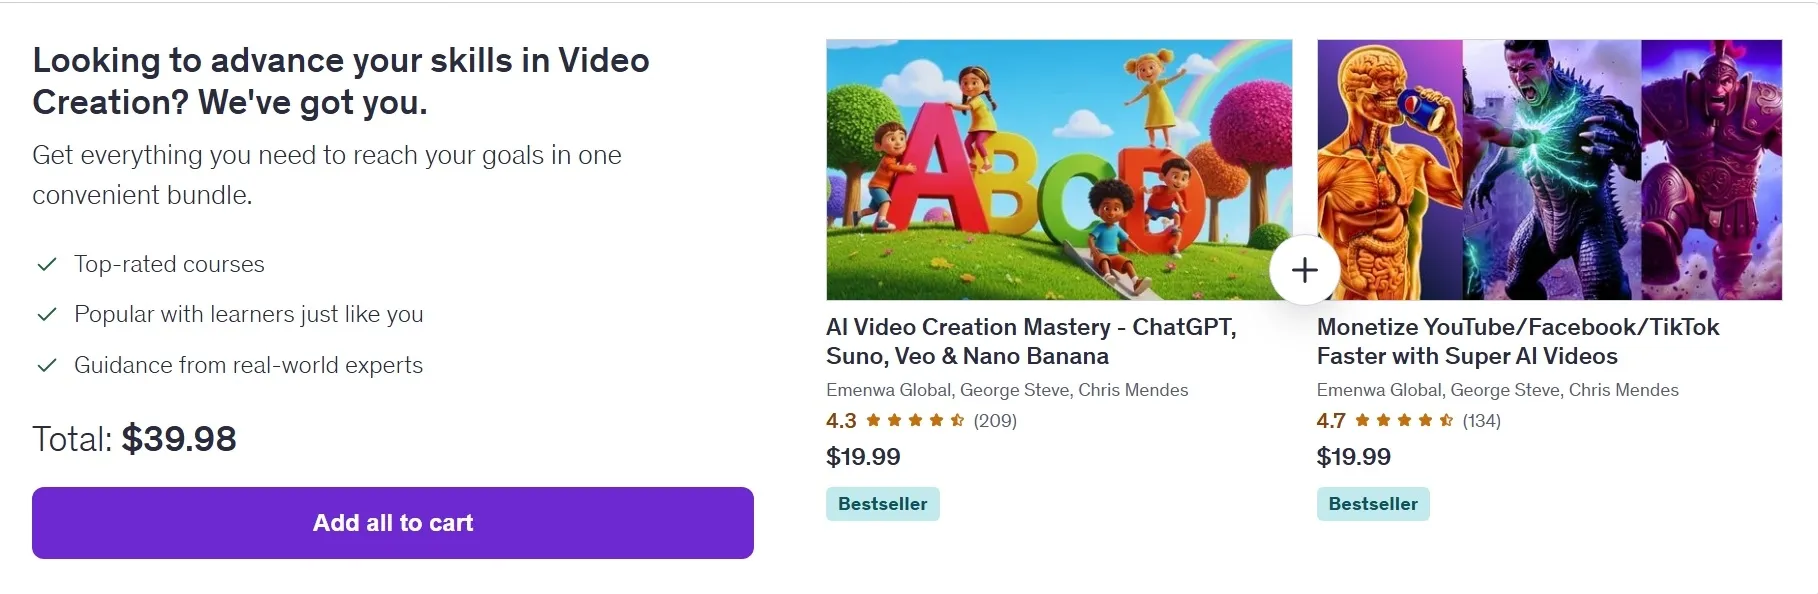This screenshot has width=1818, height=594.
Task: Click the checkmark beside Guidance from real-world experts
Action: [x=46, y=364]
